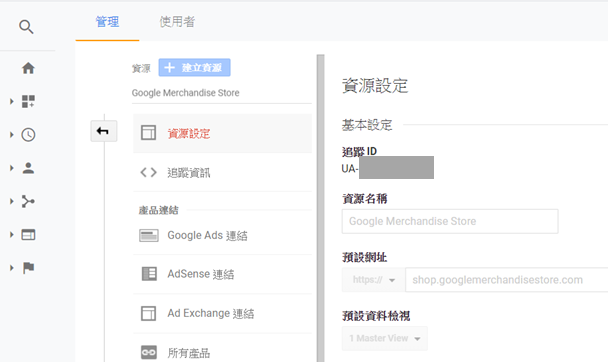
Task: Click the UA- tracking ID value
Action: [387, 168]
